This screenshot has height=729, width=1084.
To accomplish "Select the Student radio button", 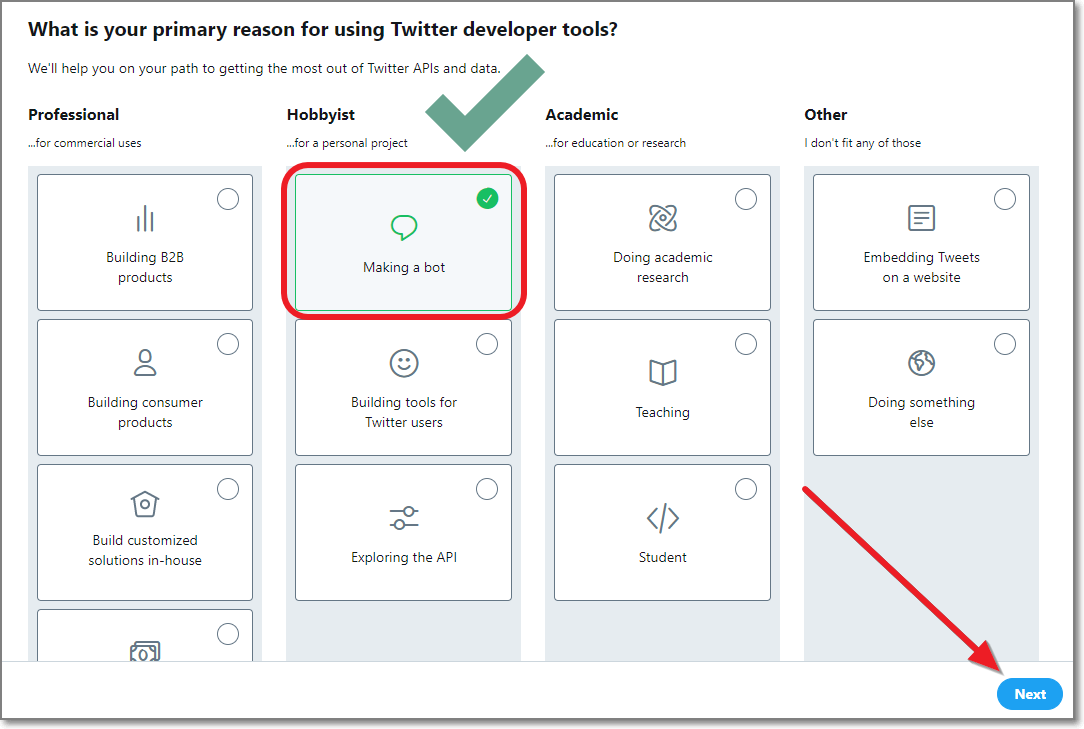I will point(746,489).
